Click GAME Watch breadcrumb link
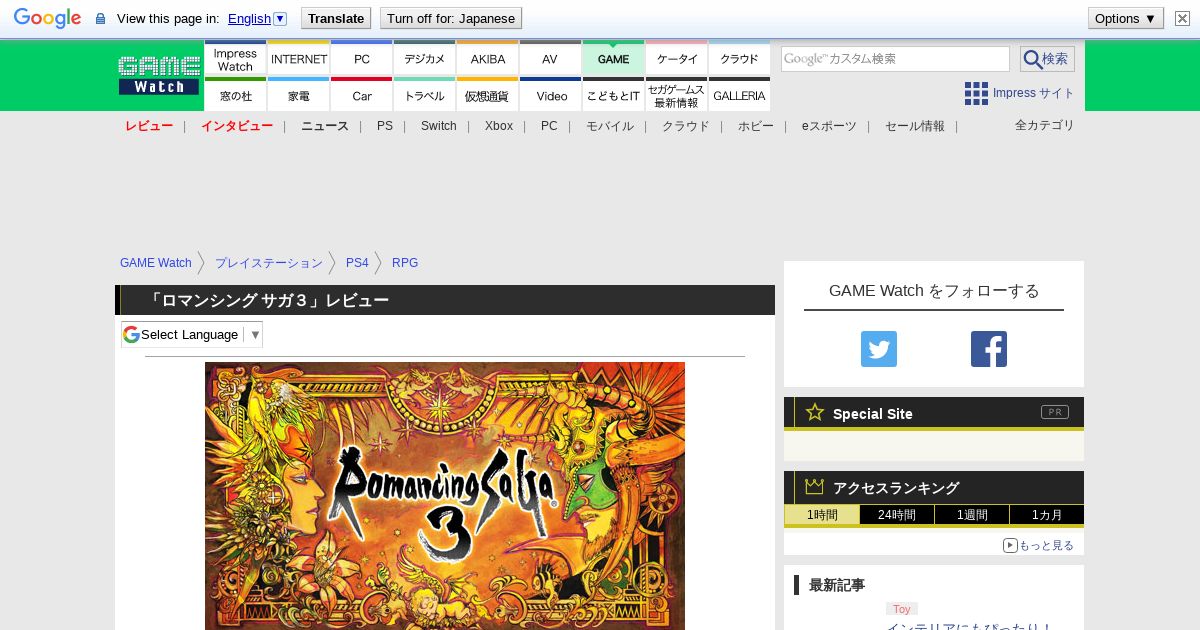Image resolution: width=1200 pixels, height=630 pixels. point(156,263)
